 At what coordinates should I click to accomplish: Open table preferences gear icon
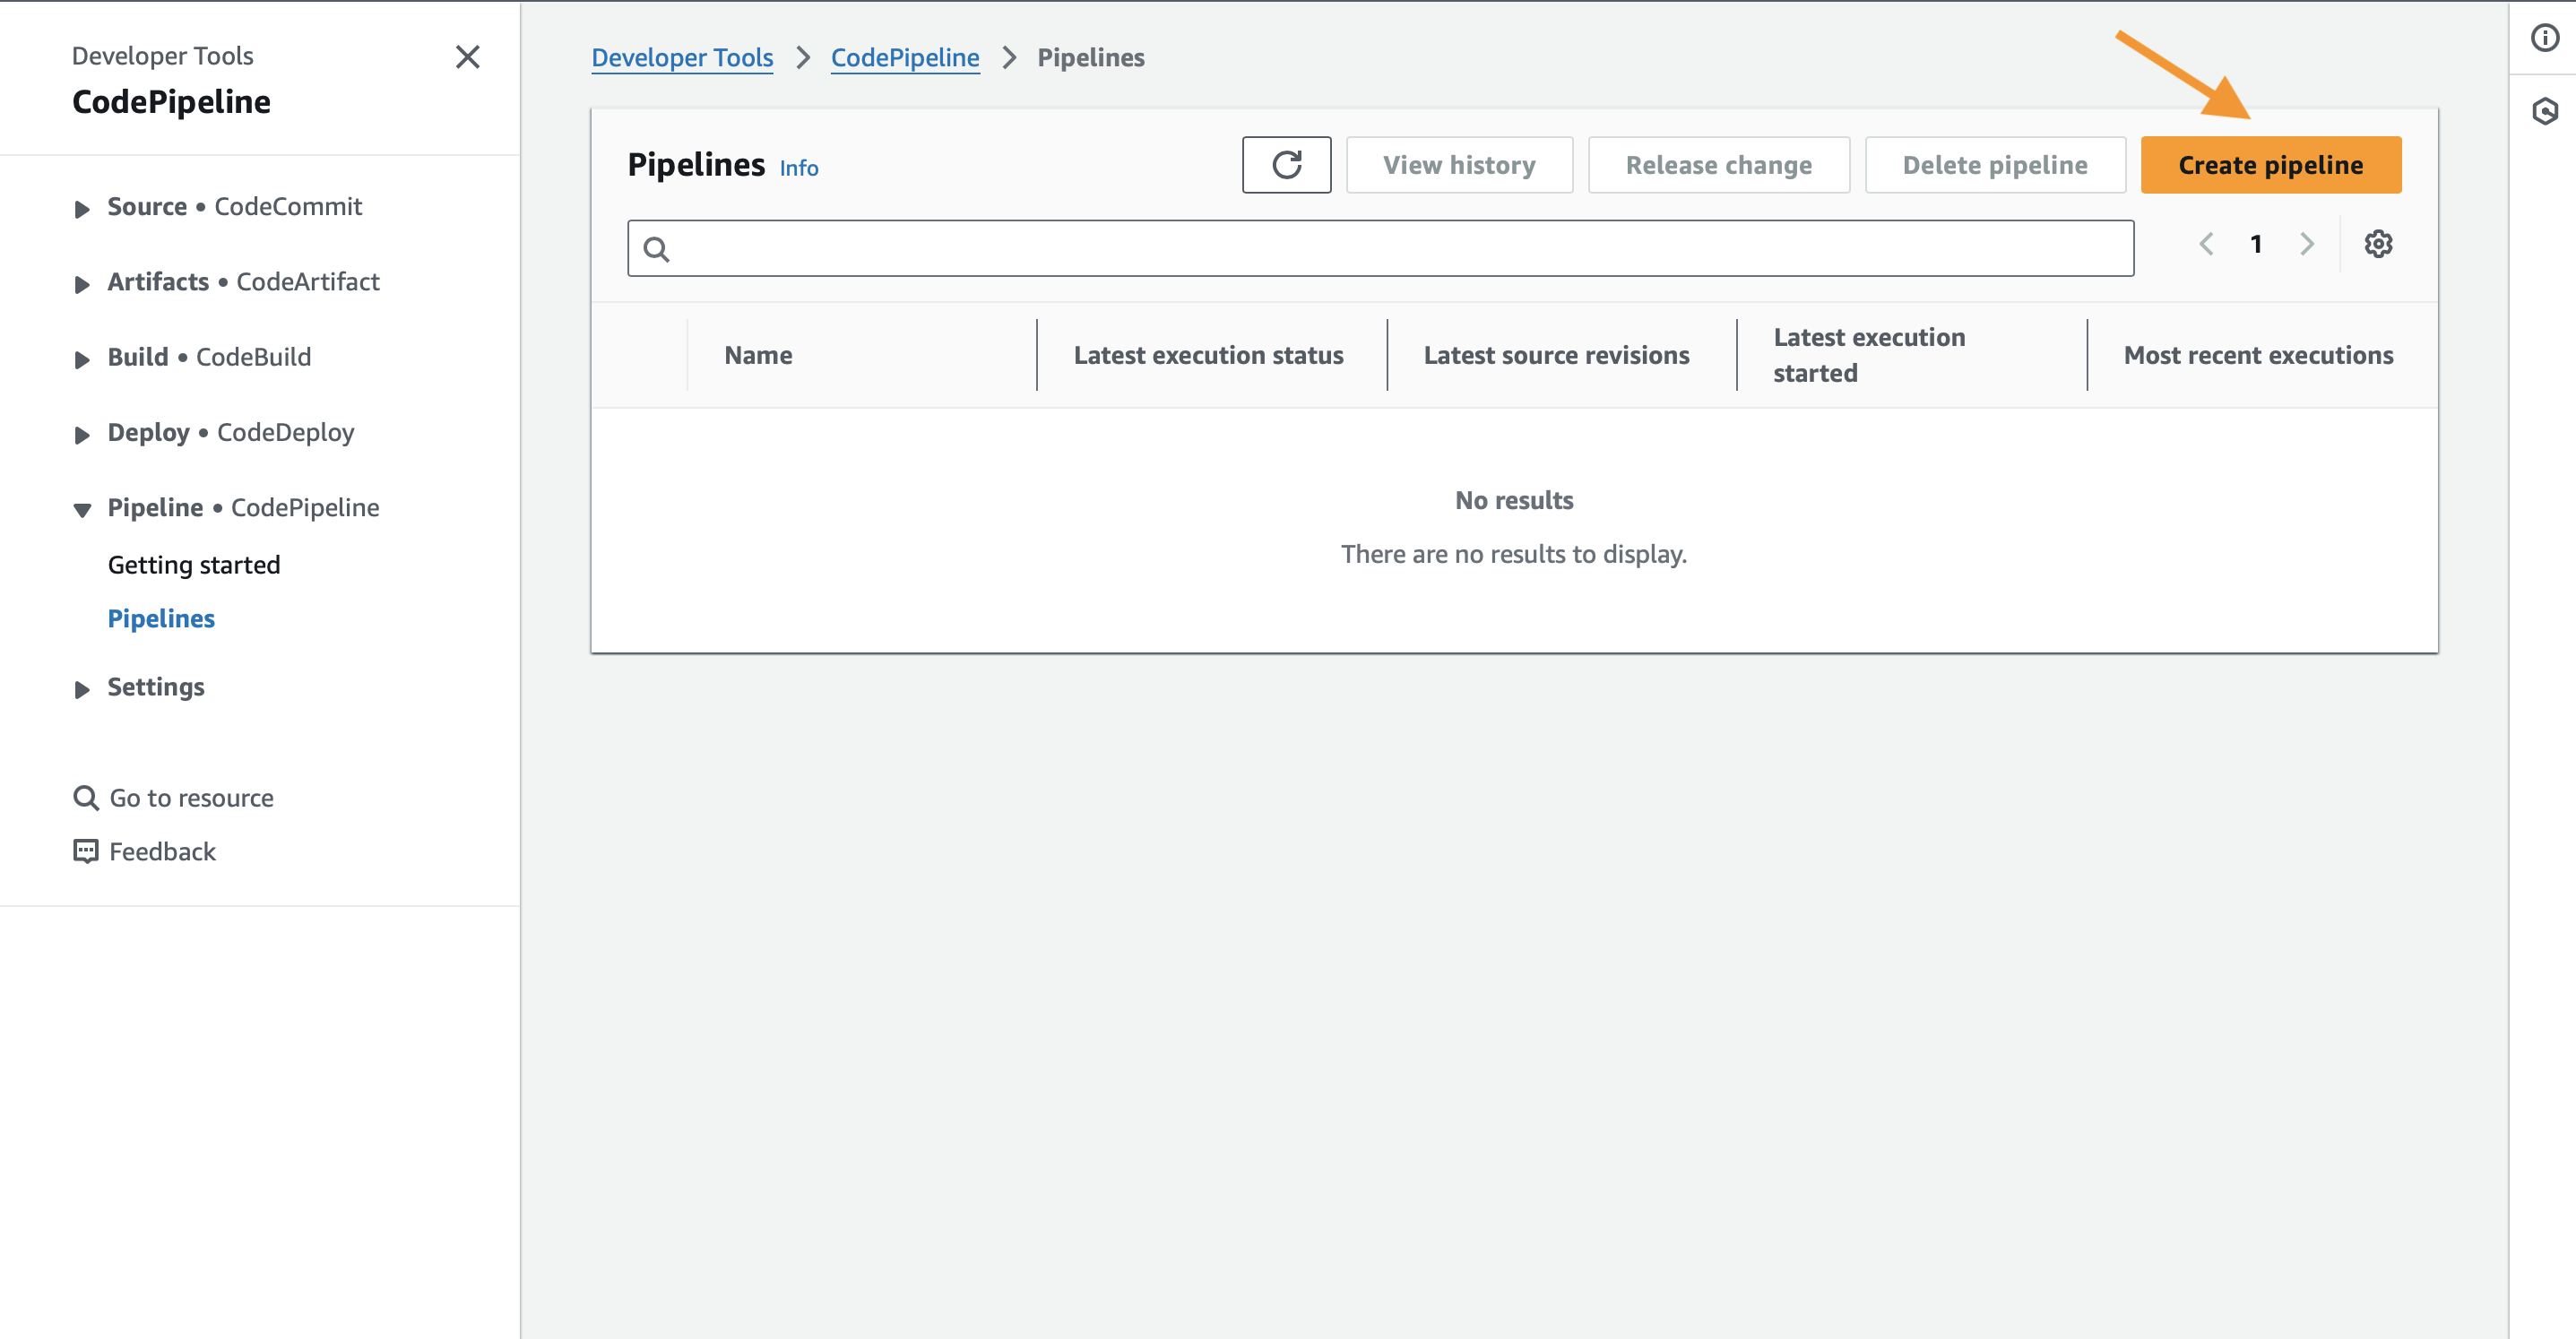click(2377, 244)
